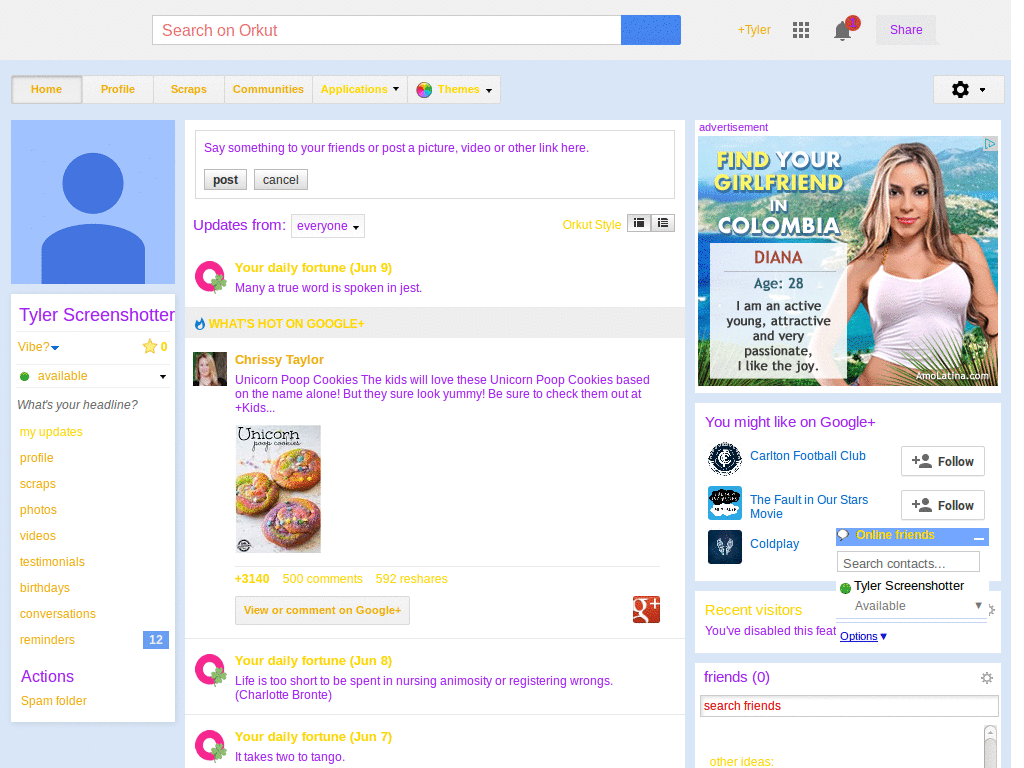1024x768 pixels.
Task: Follow The Fault in Our Stars Movie
Action: 942,505
